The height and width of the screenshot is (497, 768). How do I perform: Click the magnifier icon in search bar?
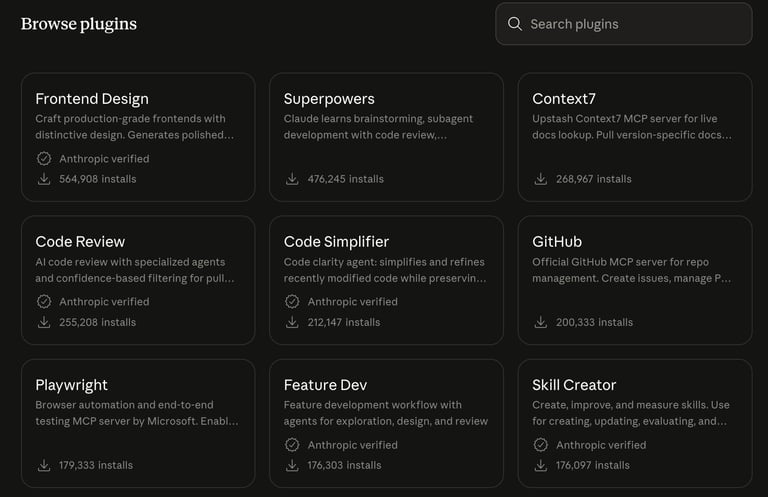click(x=515, y=24)
